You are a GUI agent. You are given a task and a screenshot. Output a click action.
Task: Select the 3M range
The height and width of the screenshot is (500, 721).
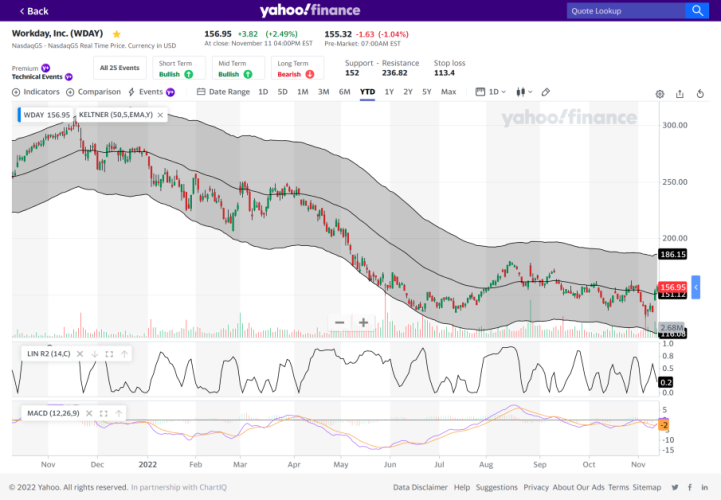pos(323,92)
